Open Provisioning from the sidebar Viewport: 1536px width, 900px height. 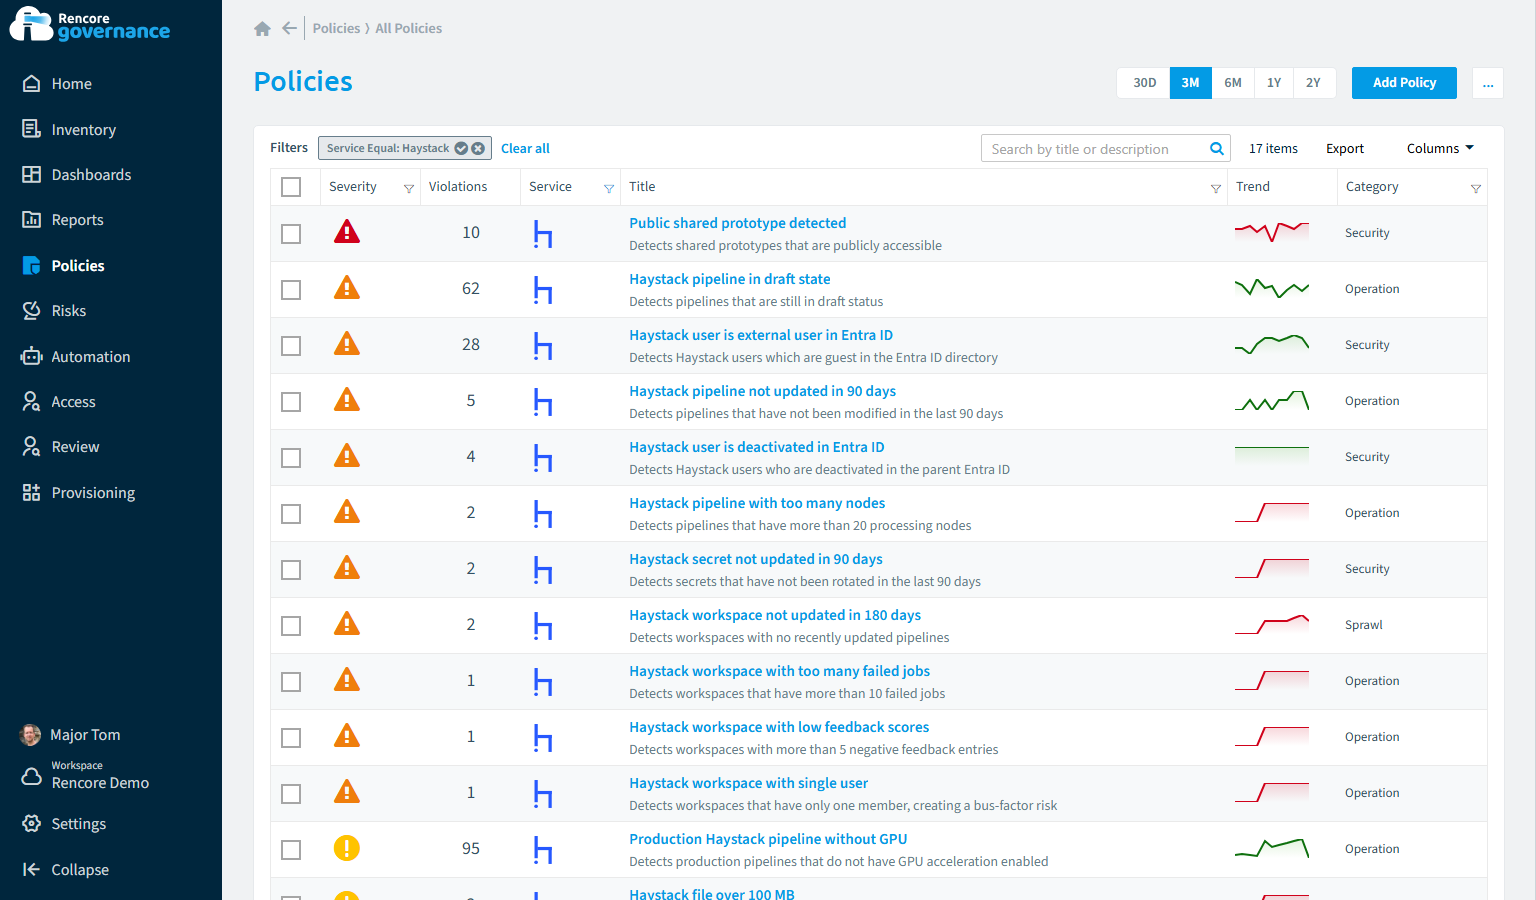pyautogui.click(x=79, y=493)
